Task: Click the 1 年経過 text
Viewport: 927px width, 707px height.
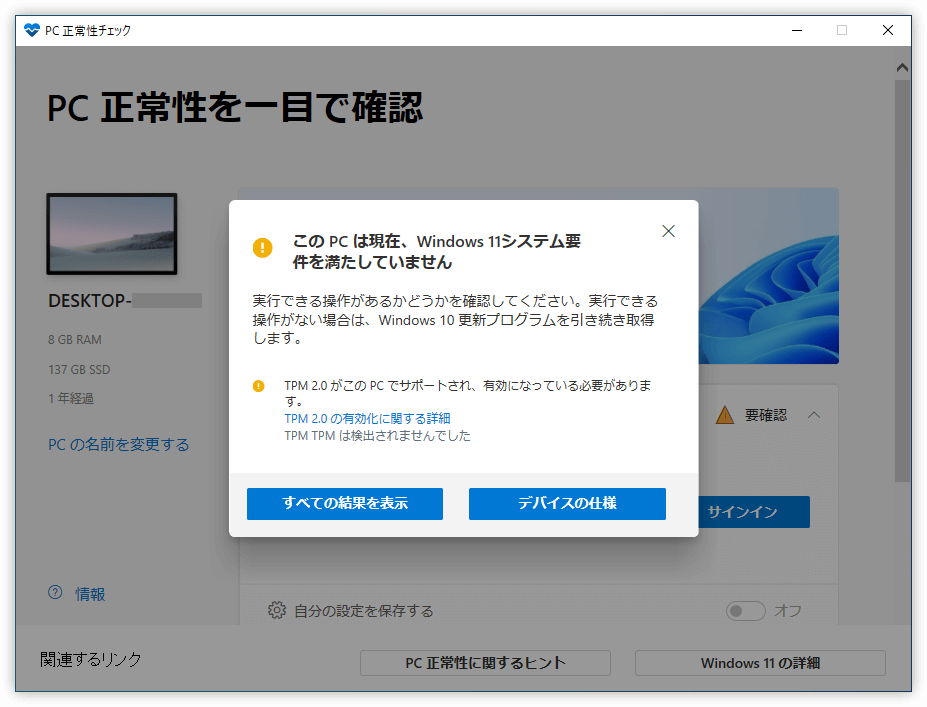Action: pos(71,399)
